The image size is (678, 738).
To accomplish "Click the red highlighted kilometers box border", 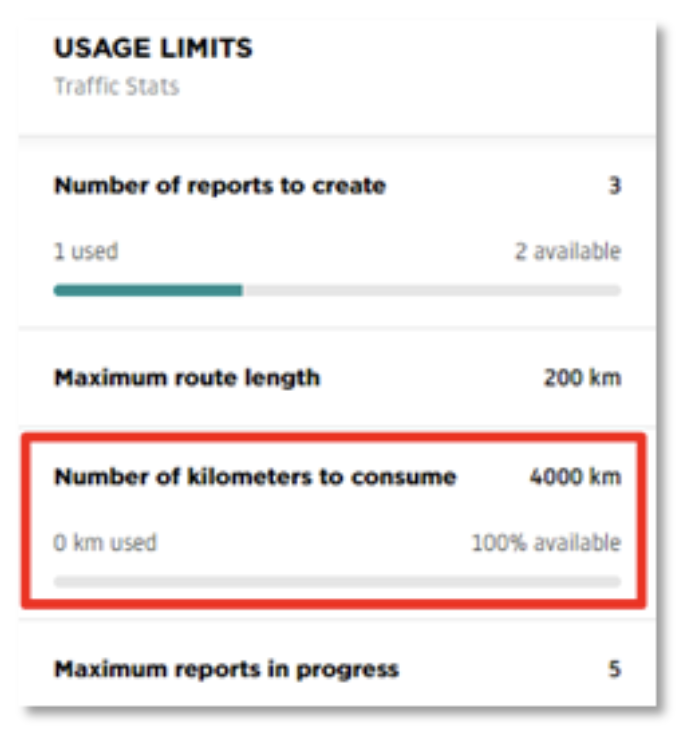I will point(334,437).
